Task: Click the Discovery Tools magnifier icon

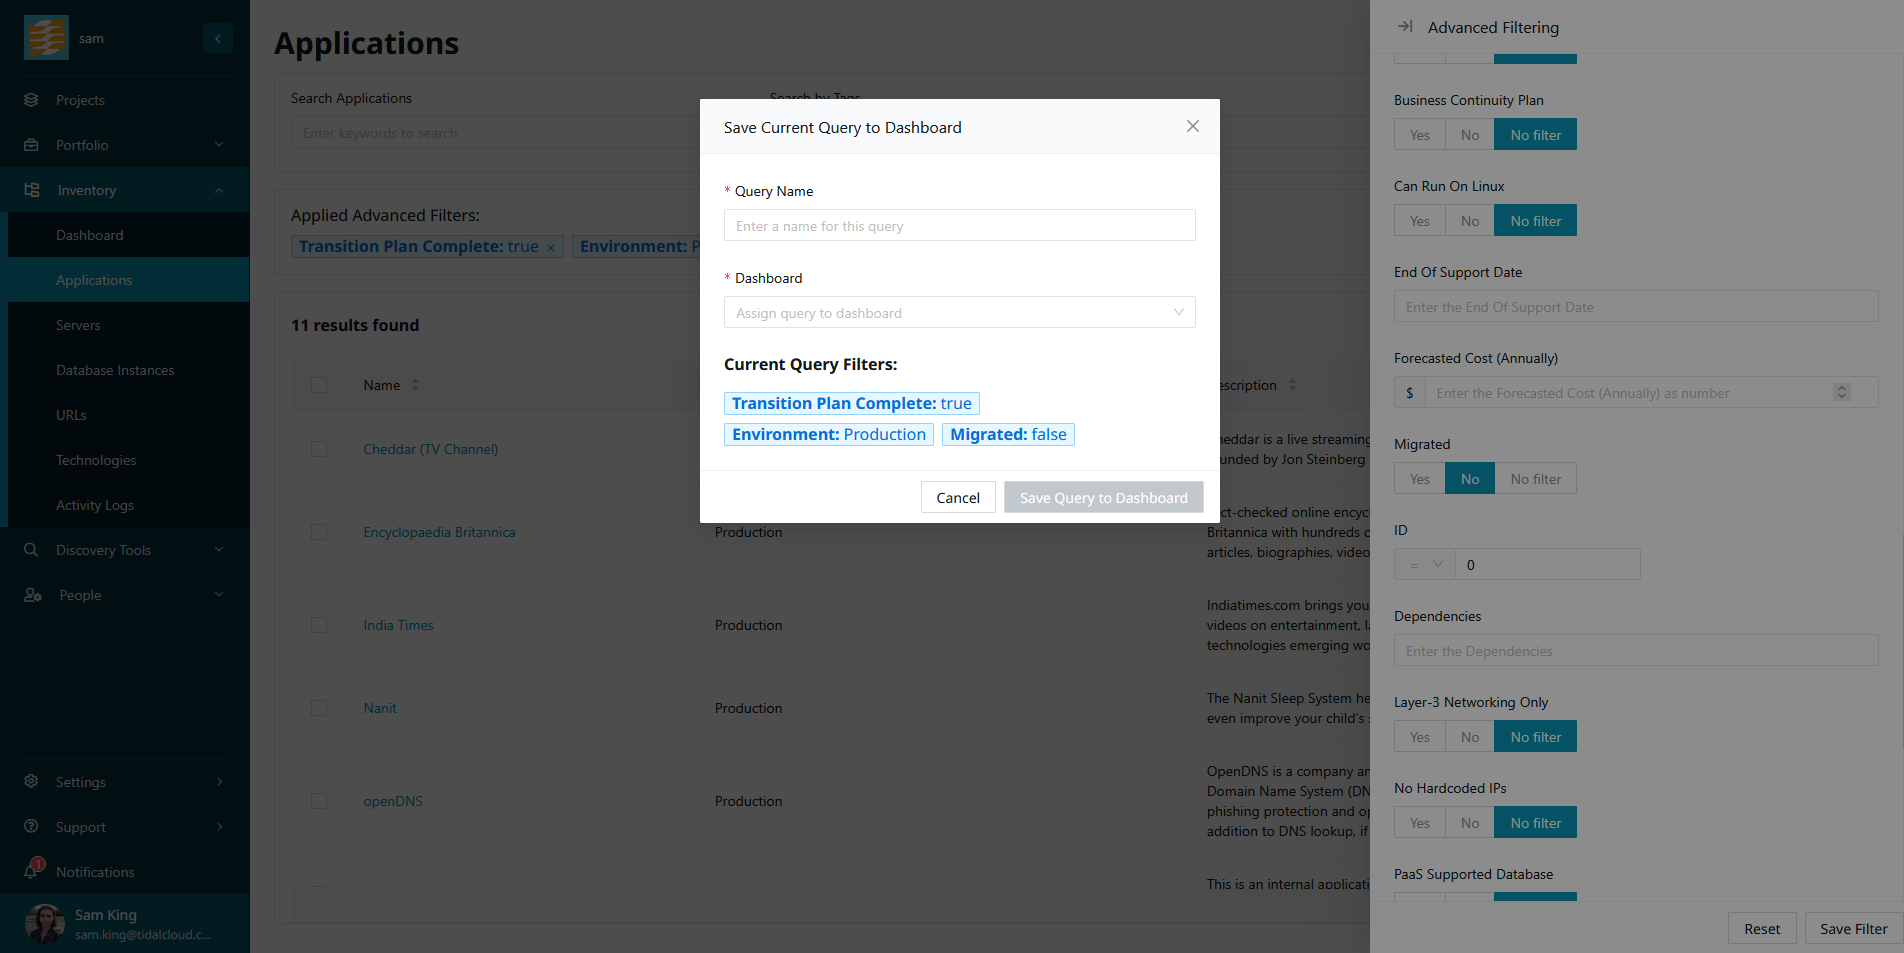Action: pyautogui.click(x=31, y=550)
